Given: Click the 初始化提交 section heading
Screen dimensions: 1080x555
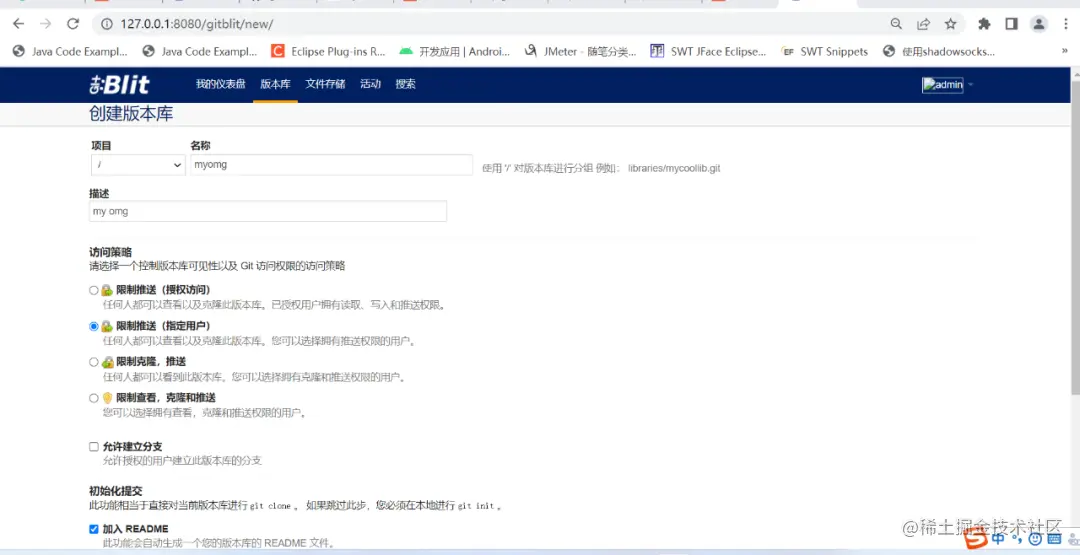Looking at the screenshot, I should [116, 491].
